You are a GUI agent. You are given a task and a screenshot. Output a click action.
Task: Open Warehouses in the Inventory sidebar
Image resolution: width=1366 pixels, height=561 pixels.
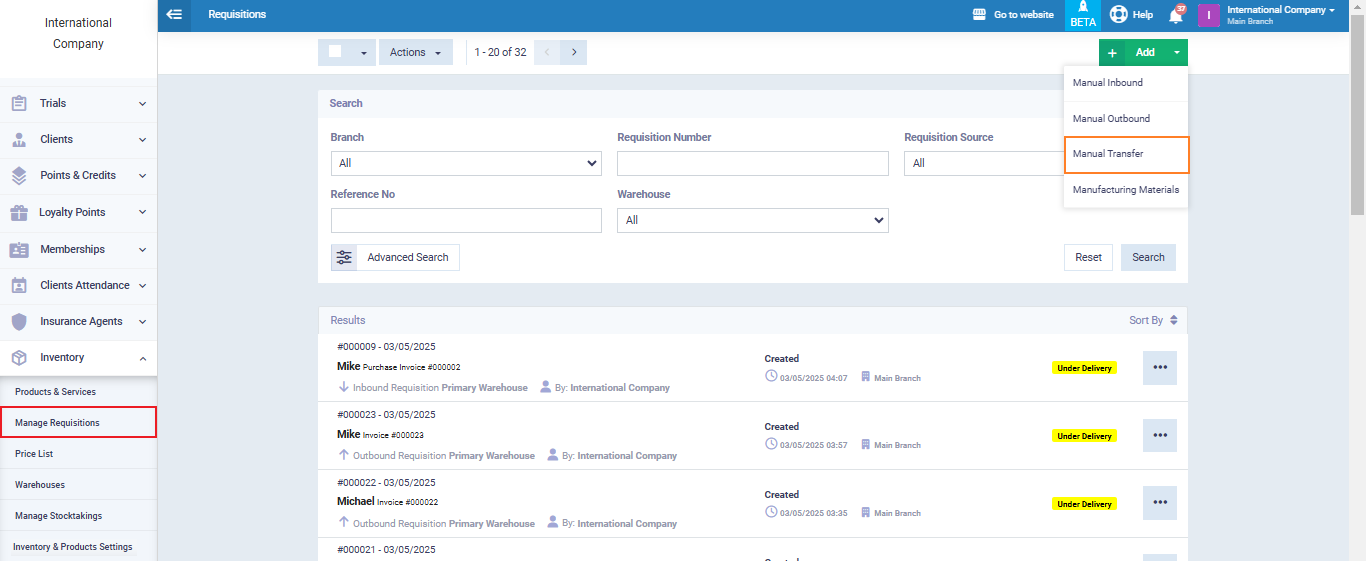40,485
